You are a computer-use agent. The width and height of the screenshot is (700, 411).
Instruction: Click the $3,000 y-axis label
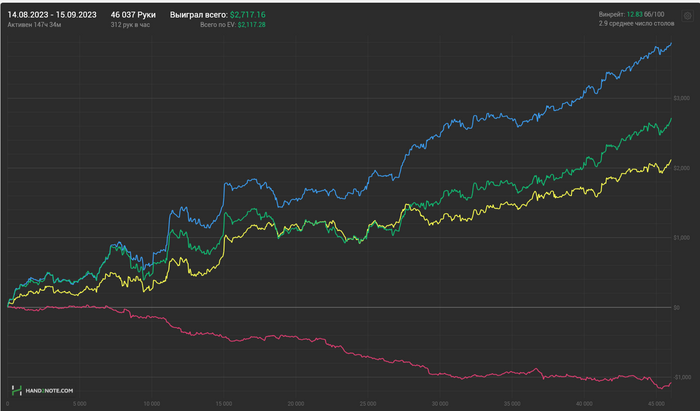[x=683, y=98]
